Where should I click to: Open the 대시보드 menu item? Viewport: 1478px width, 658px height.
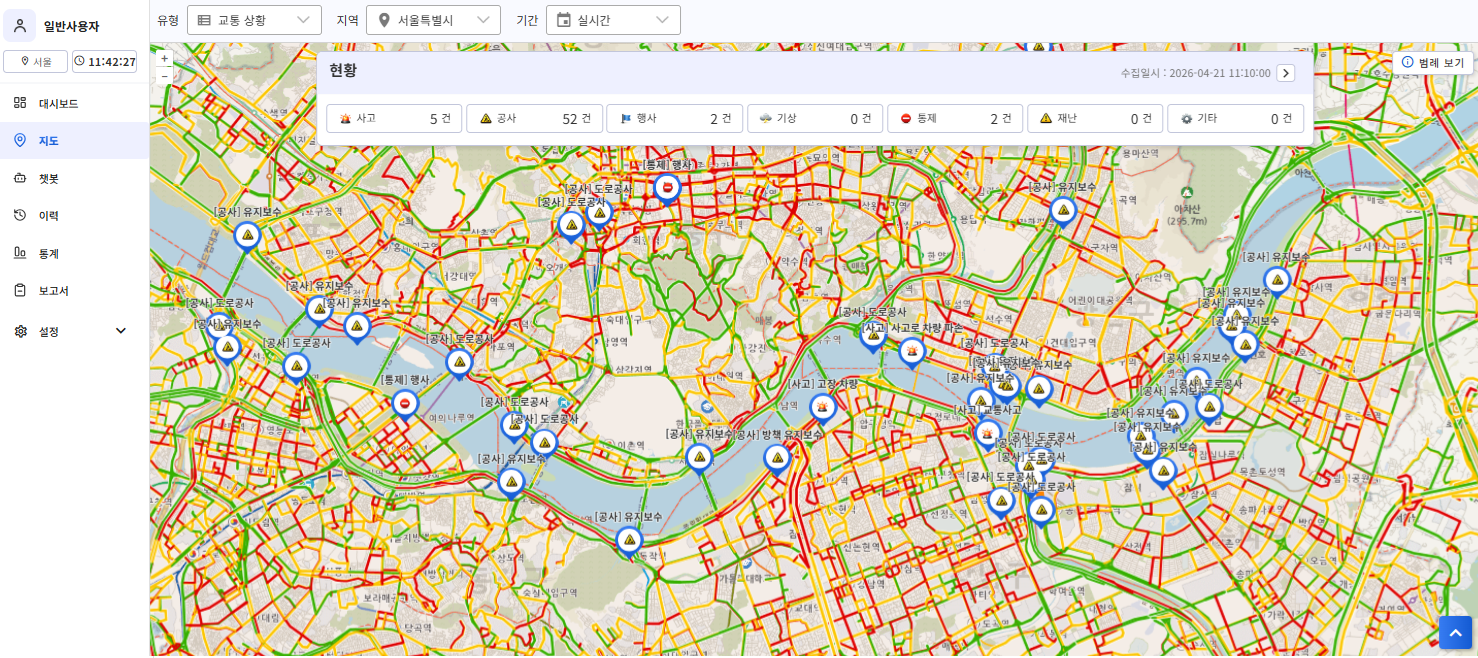click(x=74, y=103)
